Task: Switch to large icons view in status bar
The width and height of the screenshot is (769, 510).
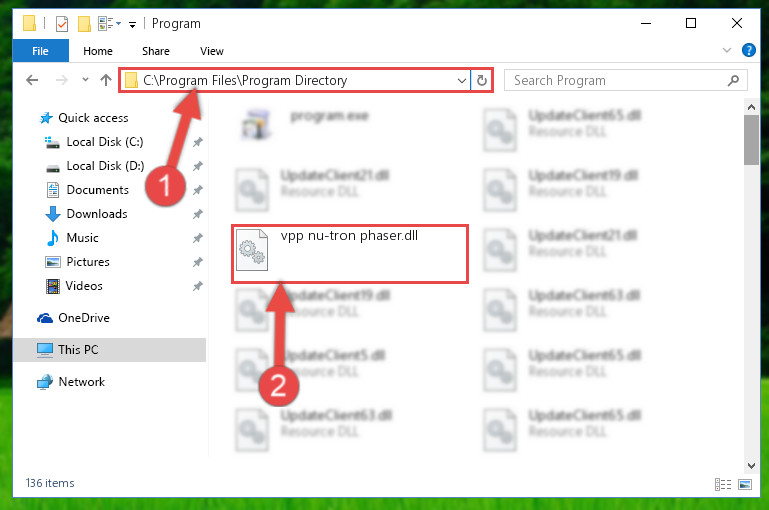Action: (x=744, y=484)
